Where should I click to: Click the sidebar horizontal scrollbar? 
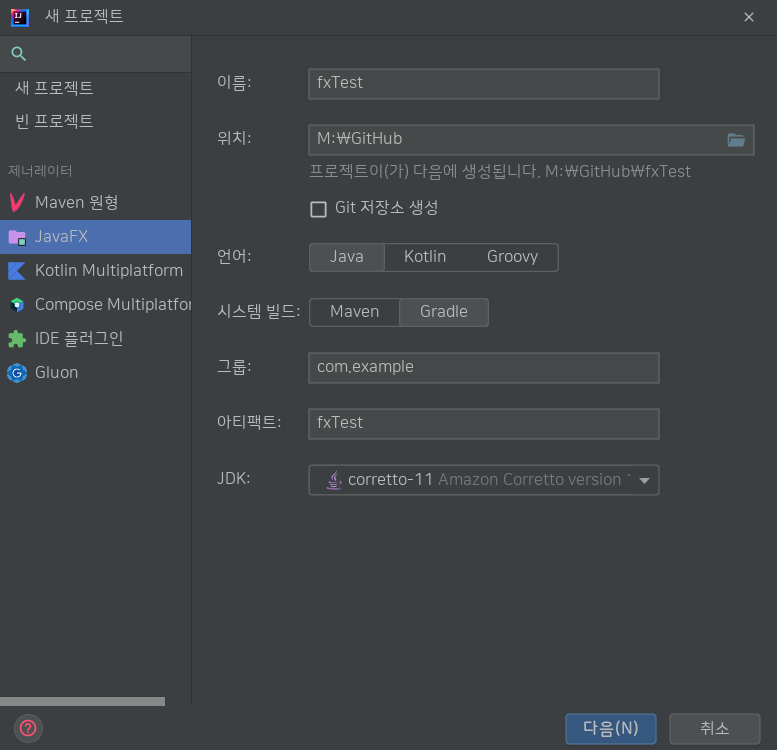82,701
